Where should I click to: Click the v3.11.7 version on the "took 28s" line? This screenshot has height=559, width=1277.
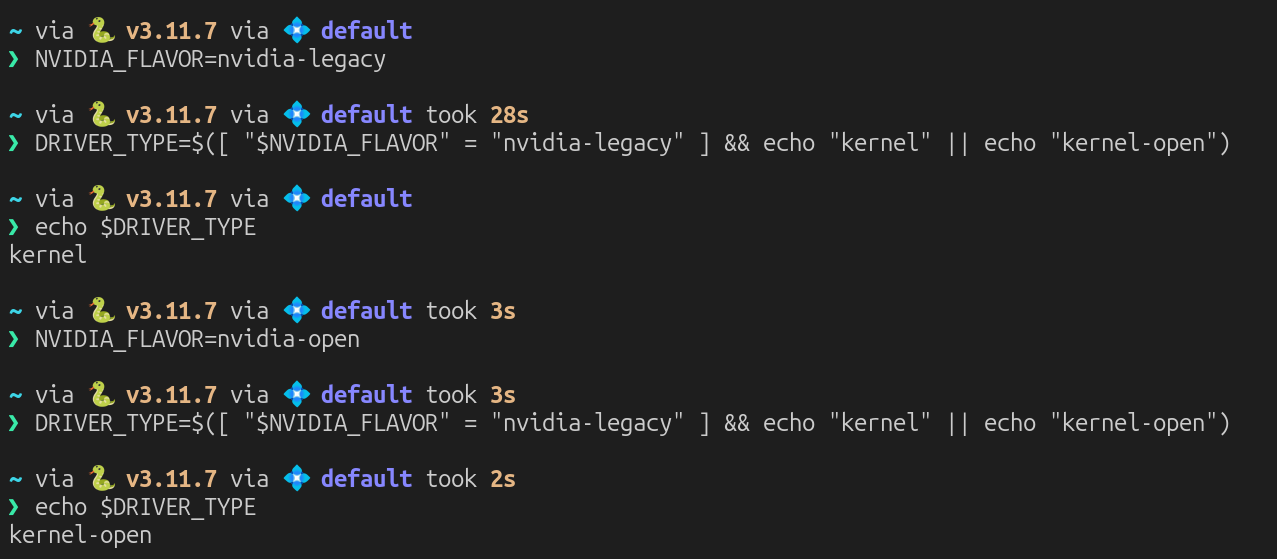(171, 114)
